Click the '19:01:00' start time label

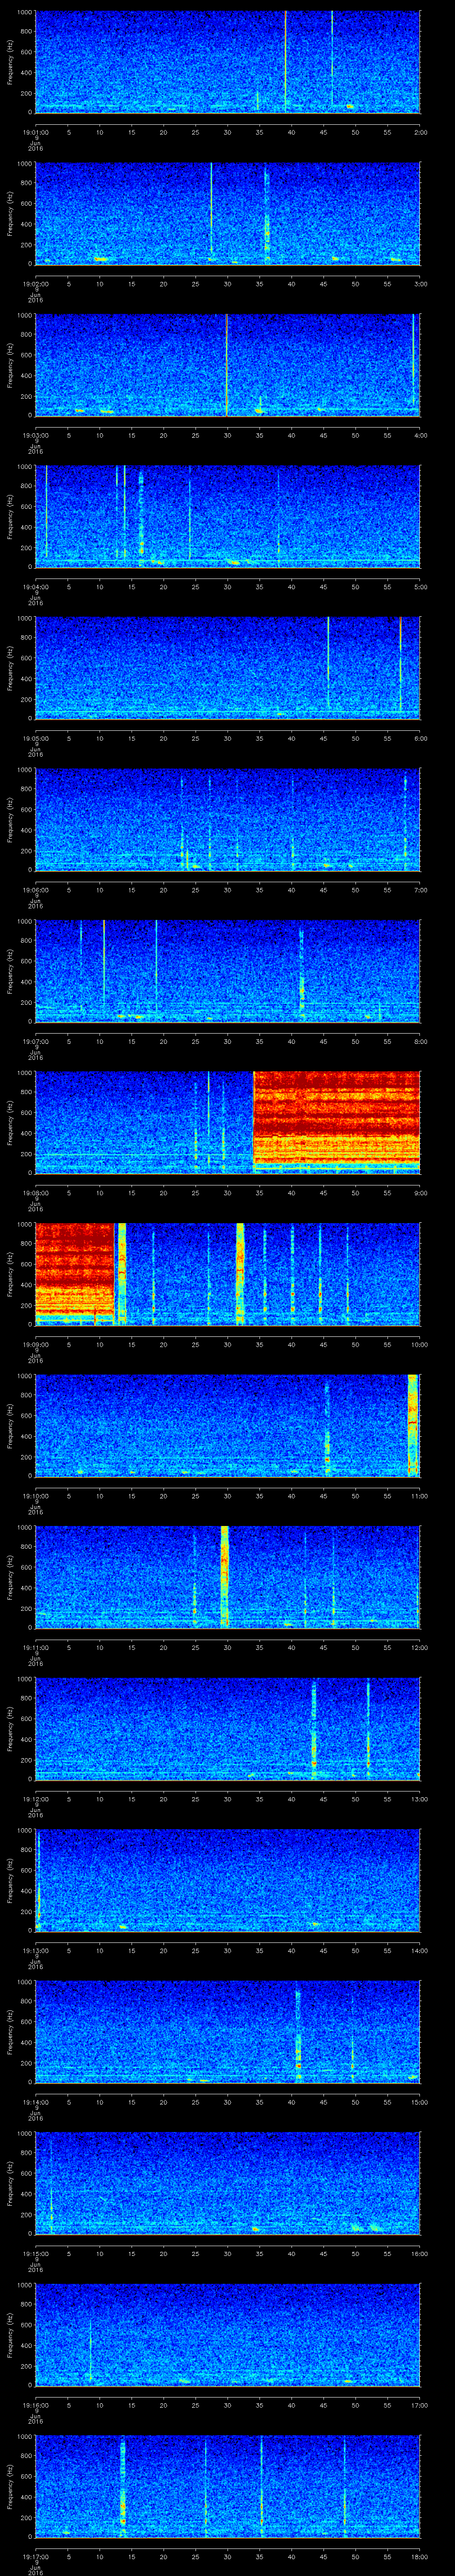(x=35, y=132)
